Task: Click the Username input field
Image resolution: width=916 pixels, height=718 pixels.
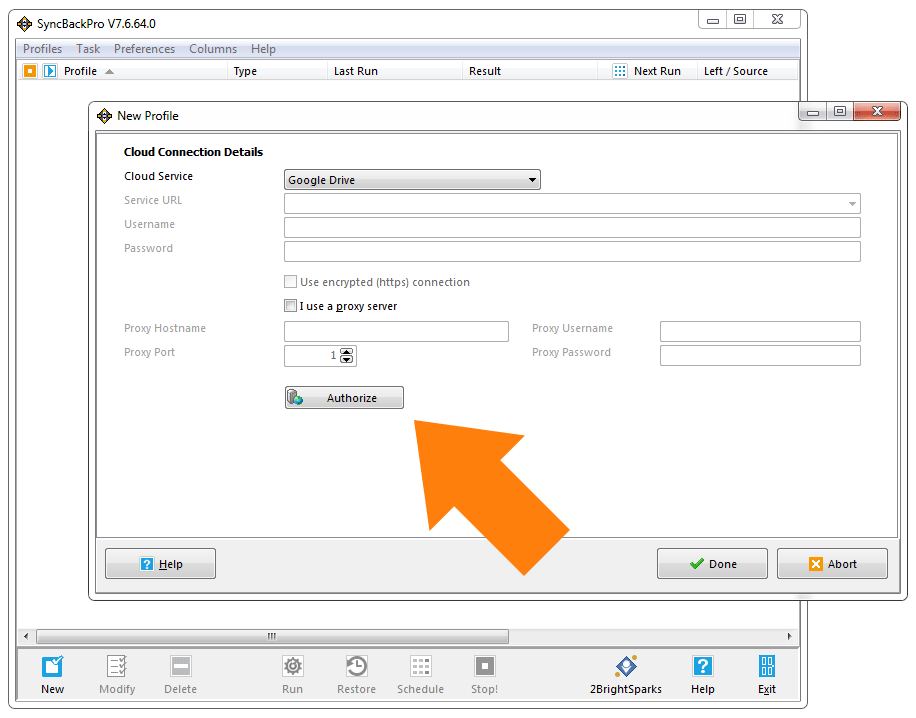Action: pos(572,228)
